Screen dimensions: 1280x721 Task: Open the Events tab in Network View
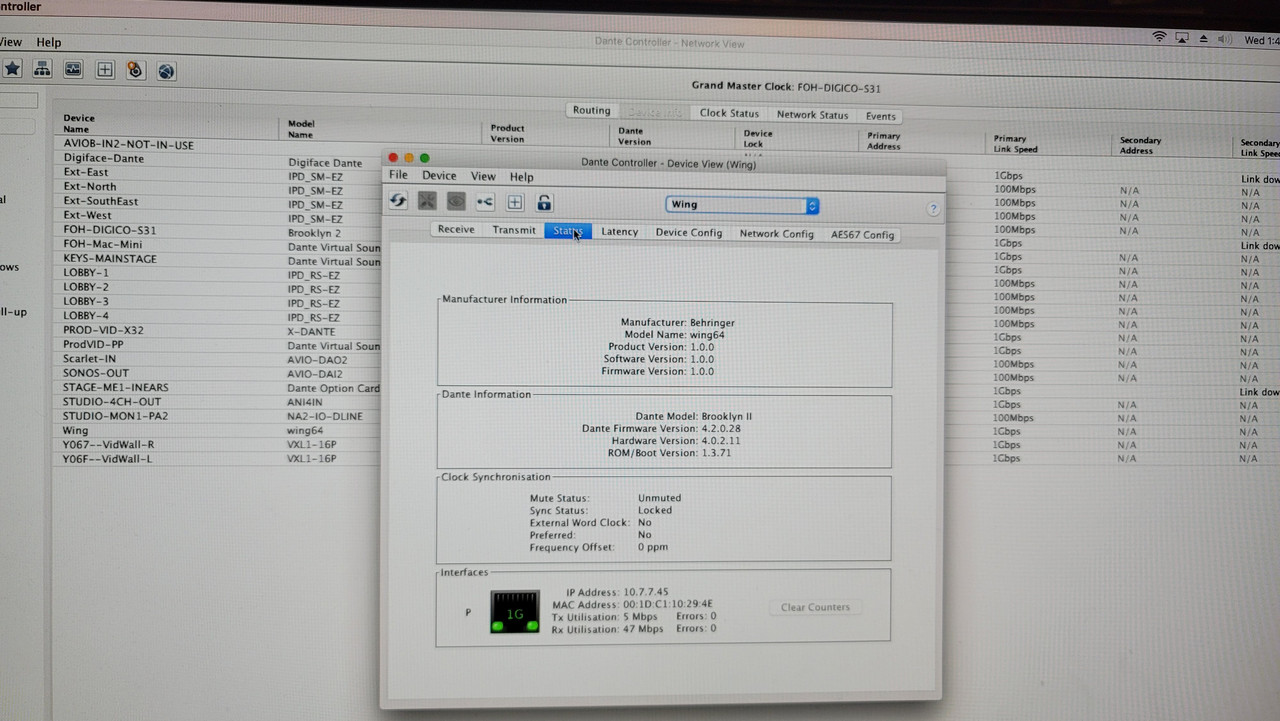[x=880, y=116]
